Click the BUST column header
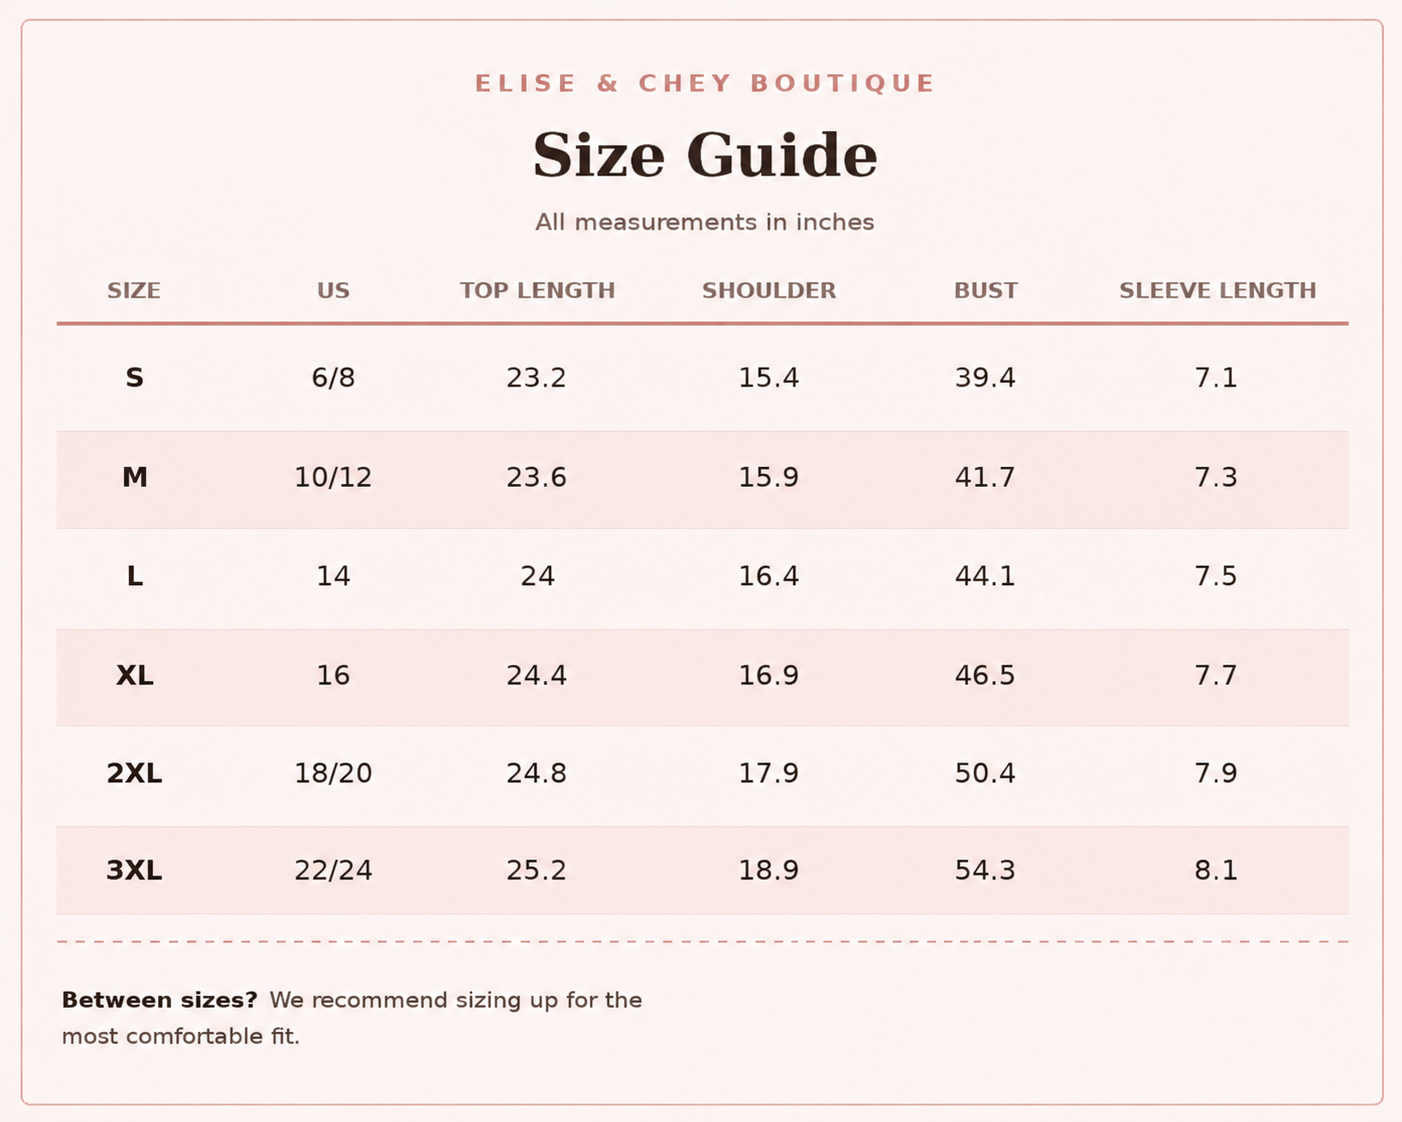 [985, 291]
